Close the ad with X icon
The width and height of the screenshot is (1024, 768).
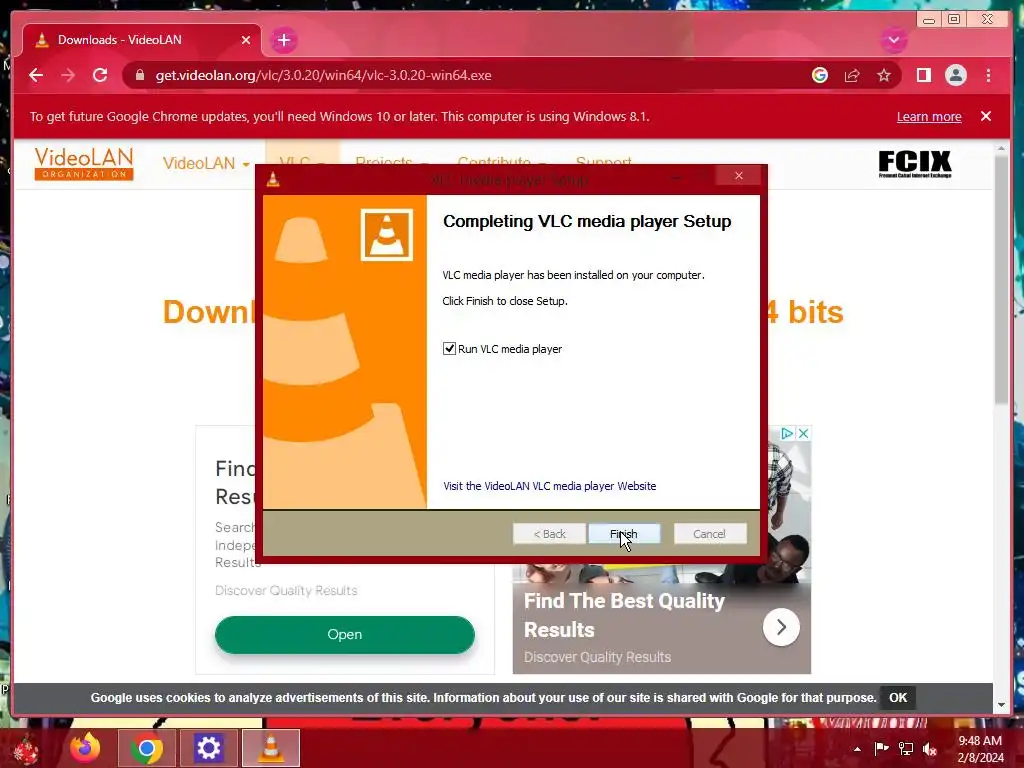803,434
